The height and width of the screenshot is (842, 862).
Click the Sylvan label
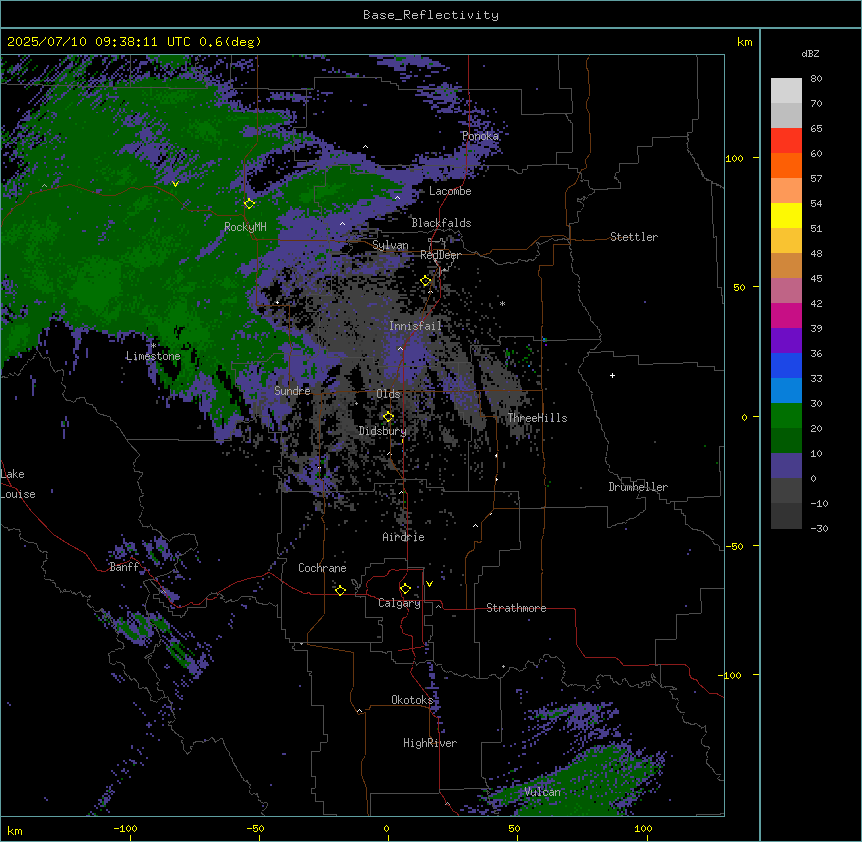click(390, 246)
